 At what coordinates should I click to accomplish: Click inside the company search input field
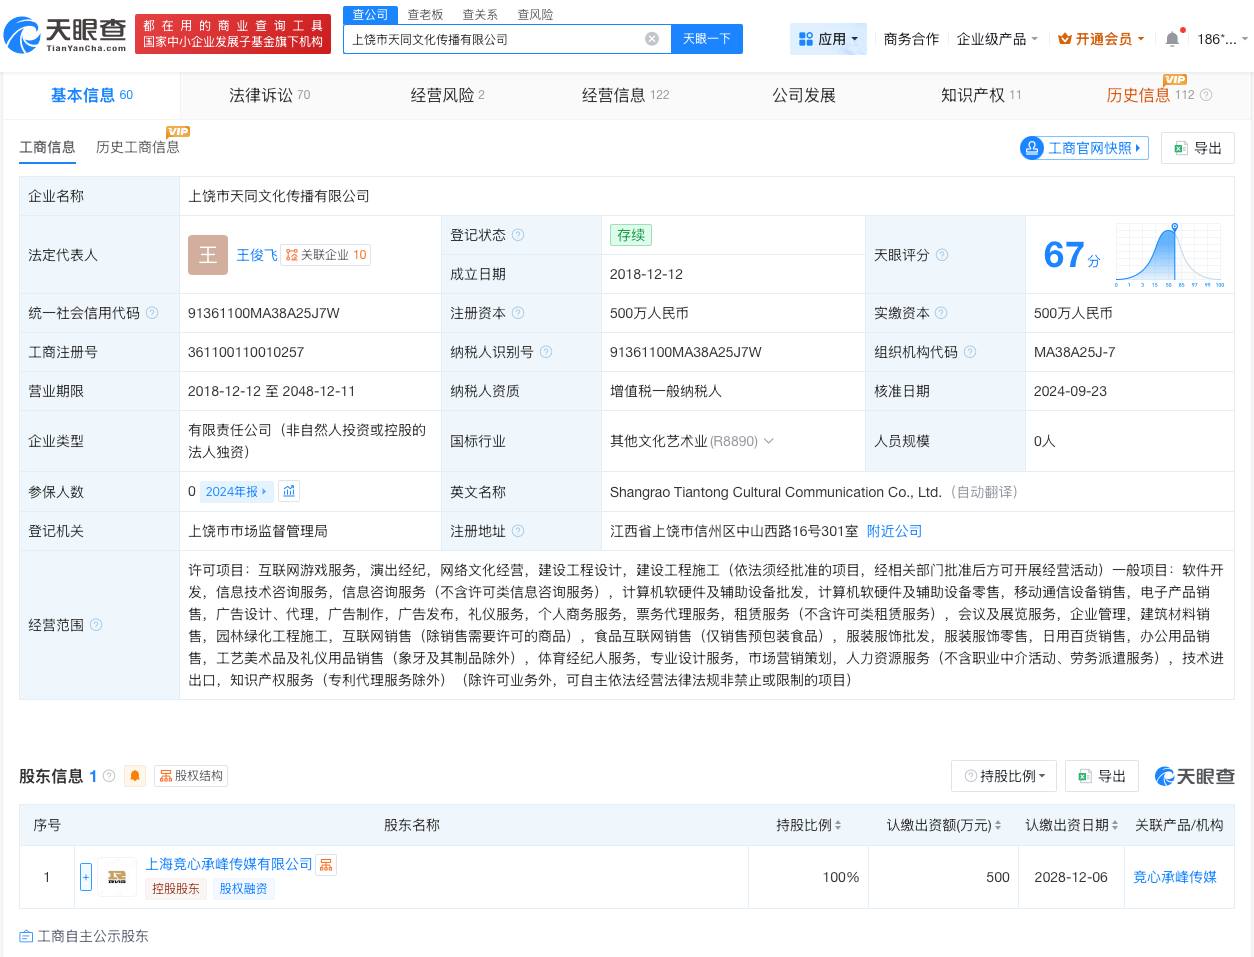pyautogui.click(x=500, y=38)
